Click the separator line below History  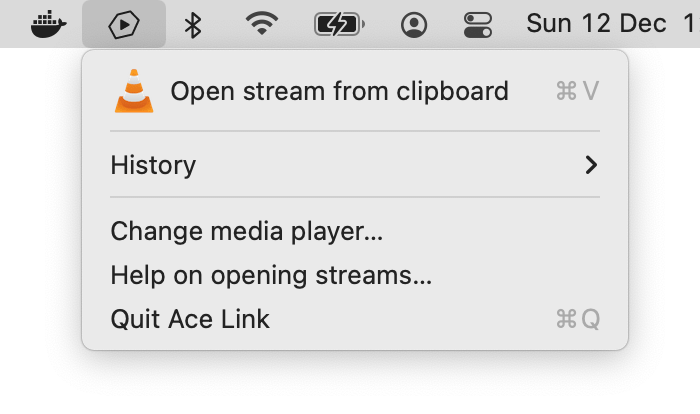coord(355,198)
